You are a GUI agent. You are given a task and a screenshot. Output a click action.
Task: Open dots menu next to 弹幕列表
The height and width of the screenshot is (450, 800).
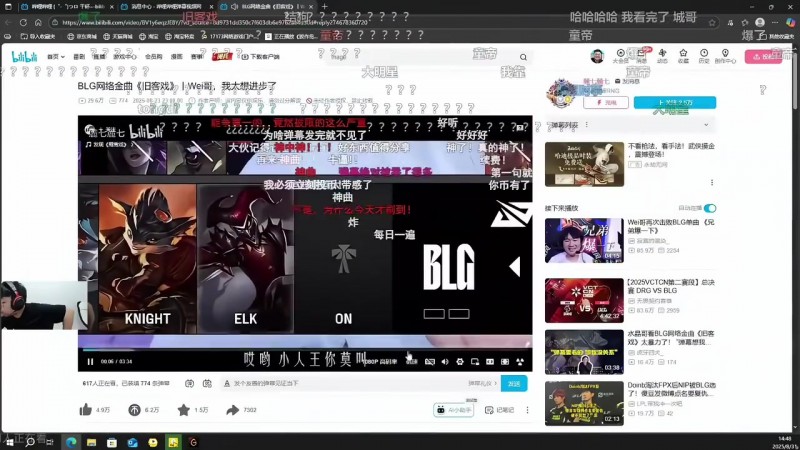tap(586, 124)
